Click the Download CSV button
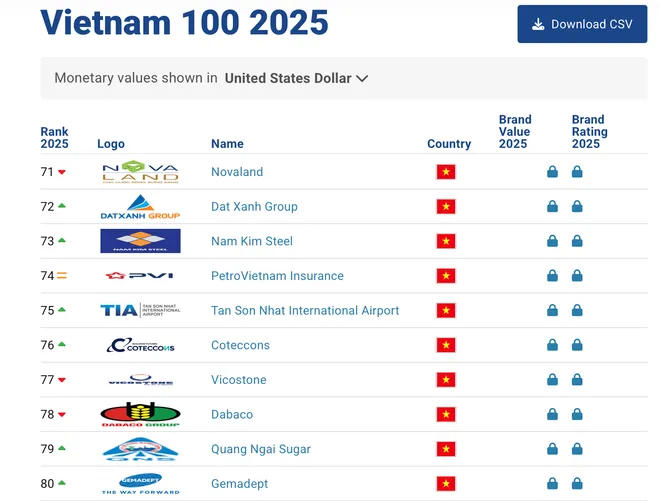This screenshot has width=660, height=501. click(582, 24)
